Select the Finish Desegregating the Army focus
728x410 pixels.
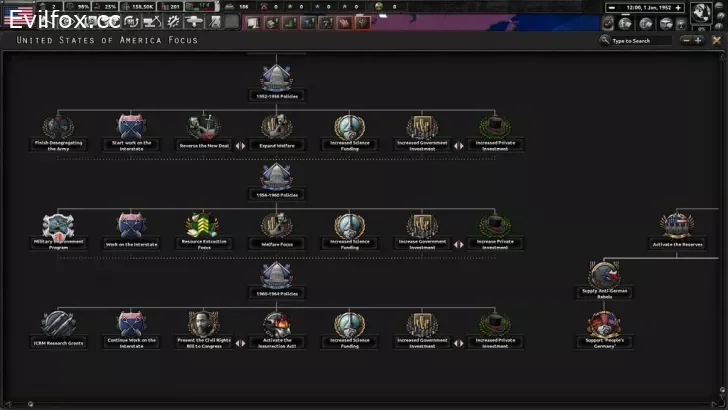(57, 129)
